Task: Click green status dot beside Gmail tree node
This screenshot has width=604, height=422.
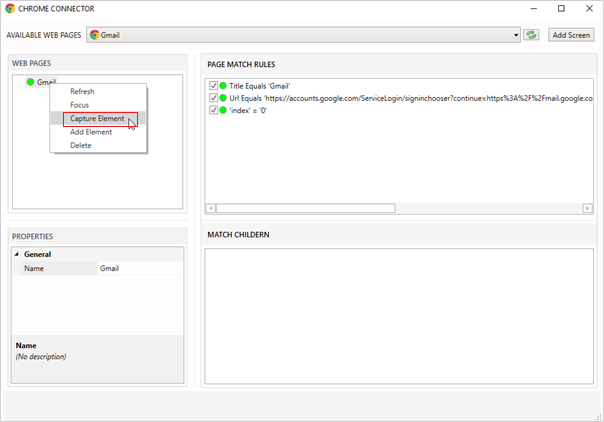Action: (x=30, y=82)
